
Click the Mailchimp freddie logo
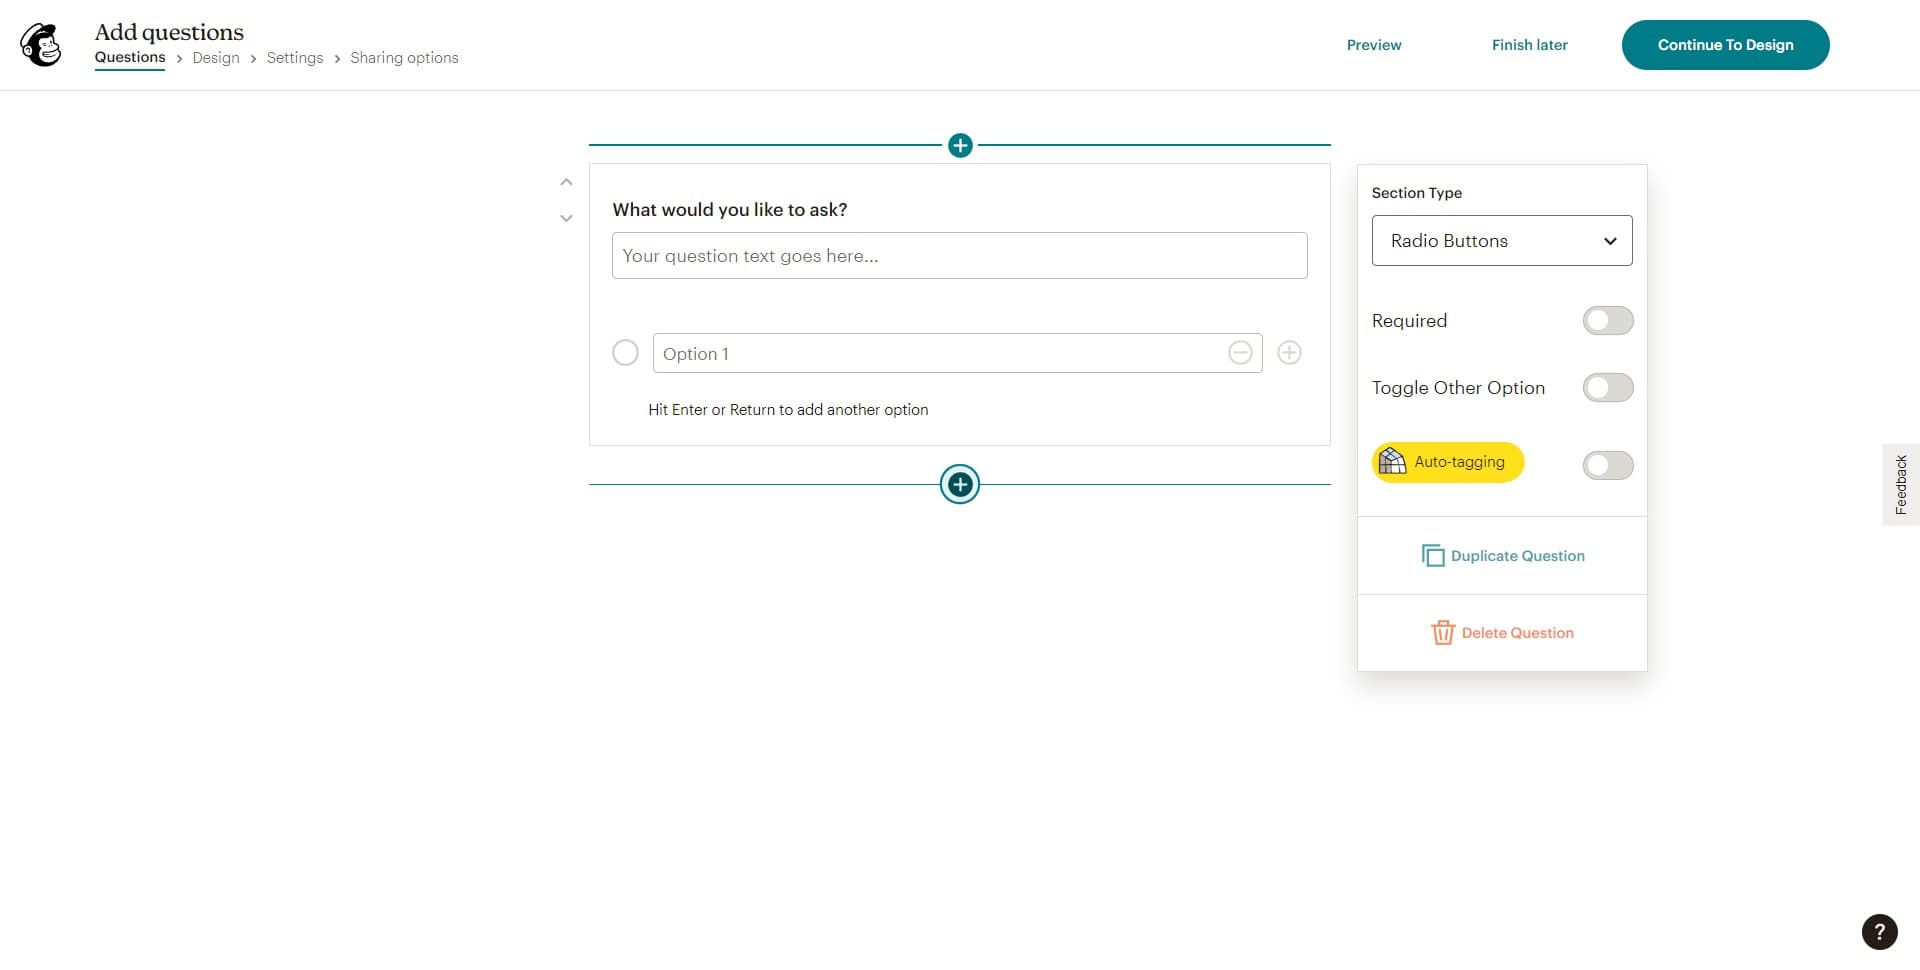(40, 45)
